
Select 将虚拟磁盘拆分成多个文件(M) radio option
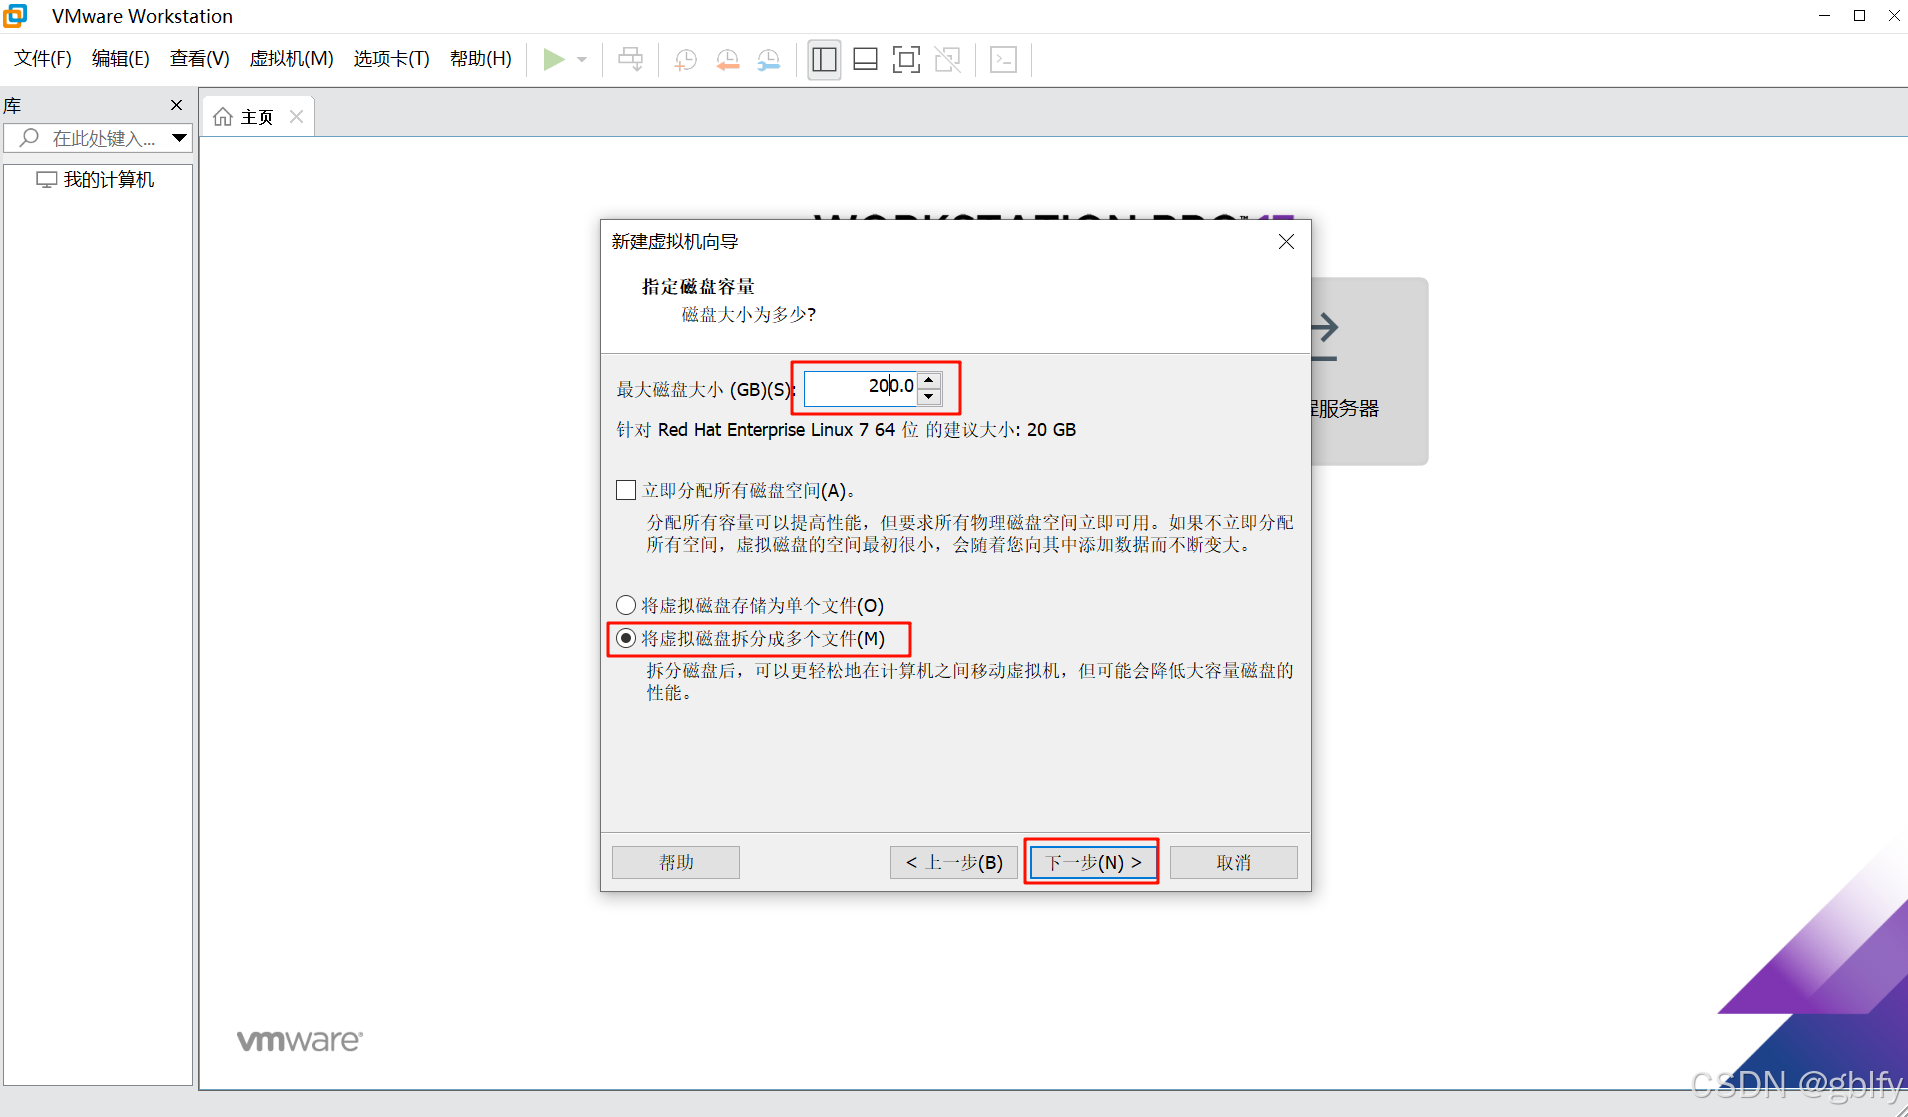(626, 638)
